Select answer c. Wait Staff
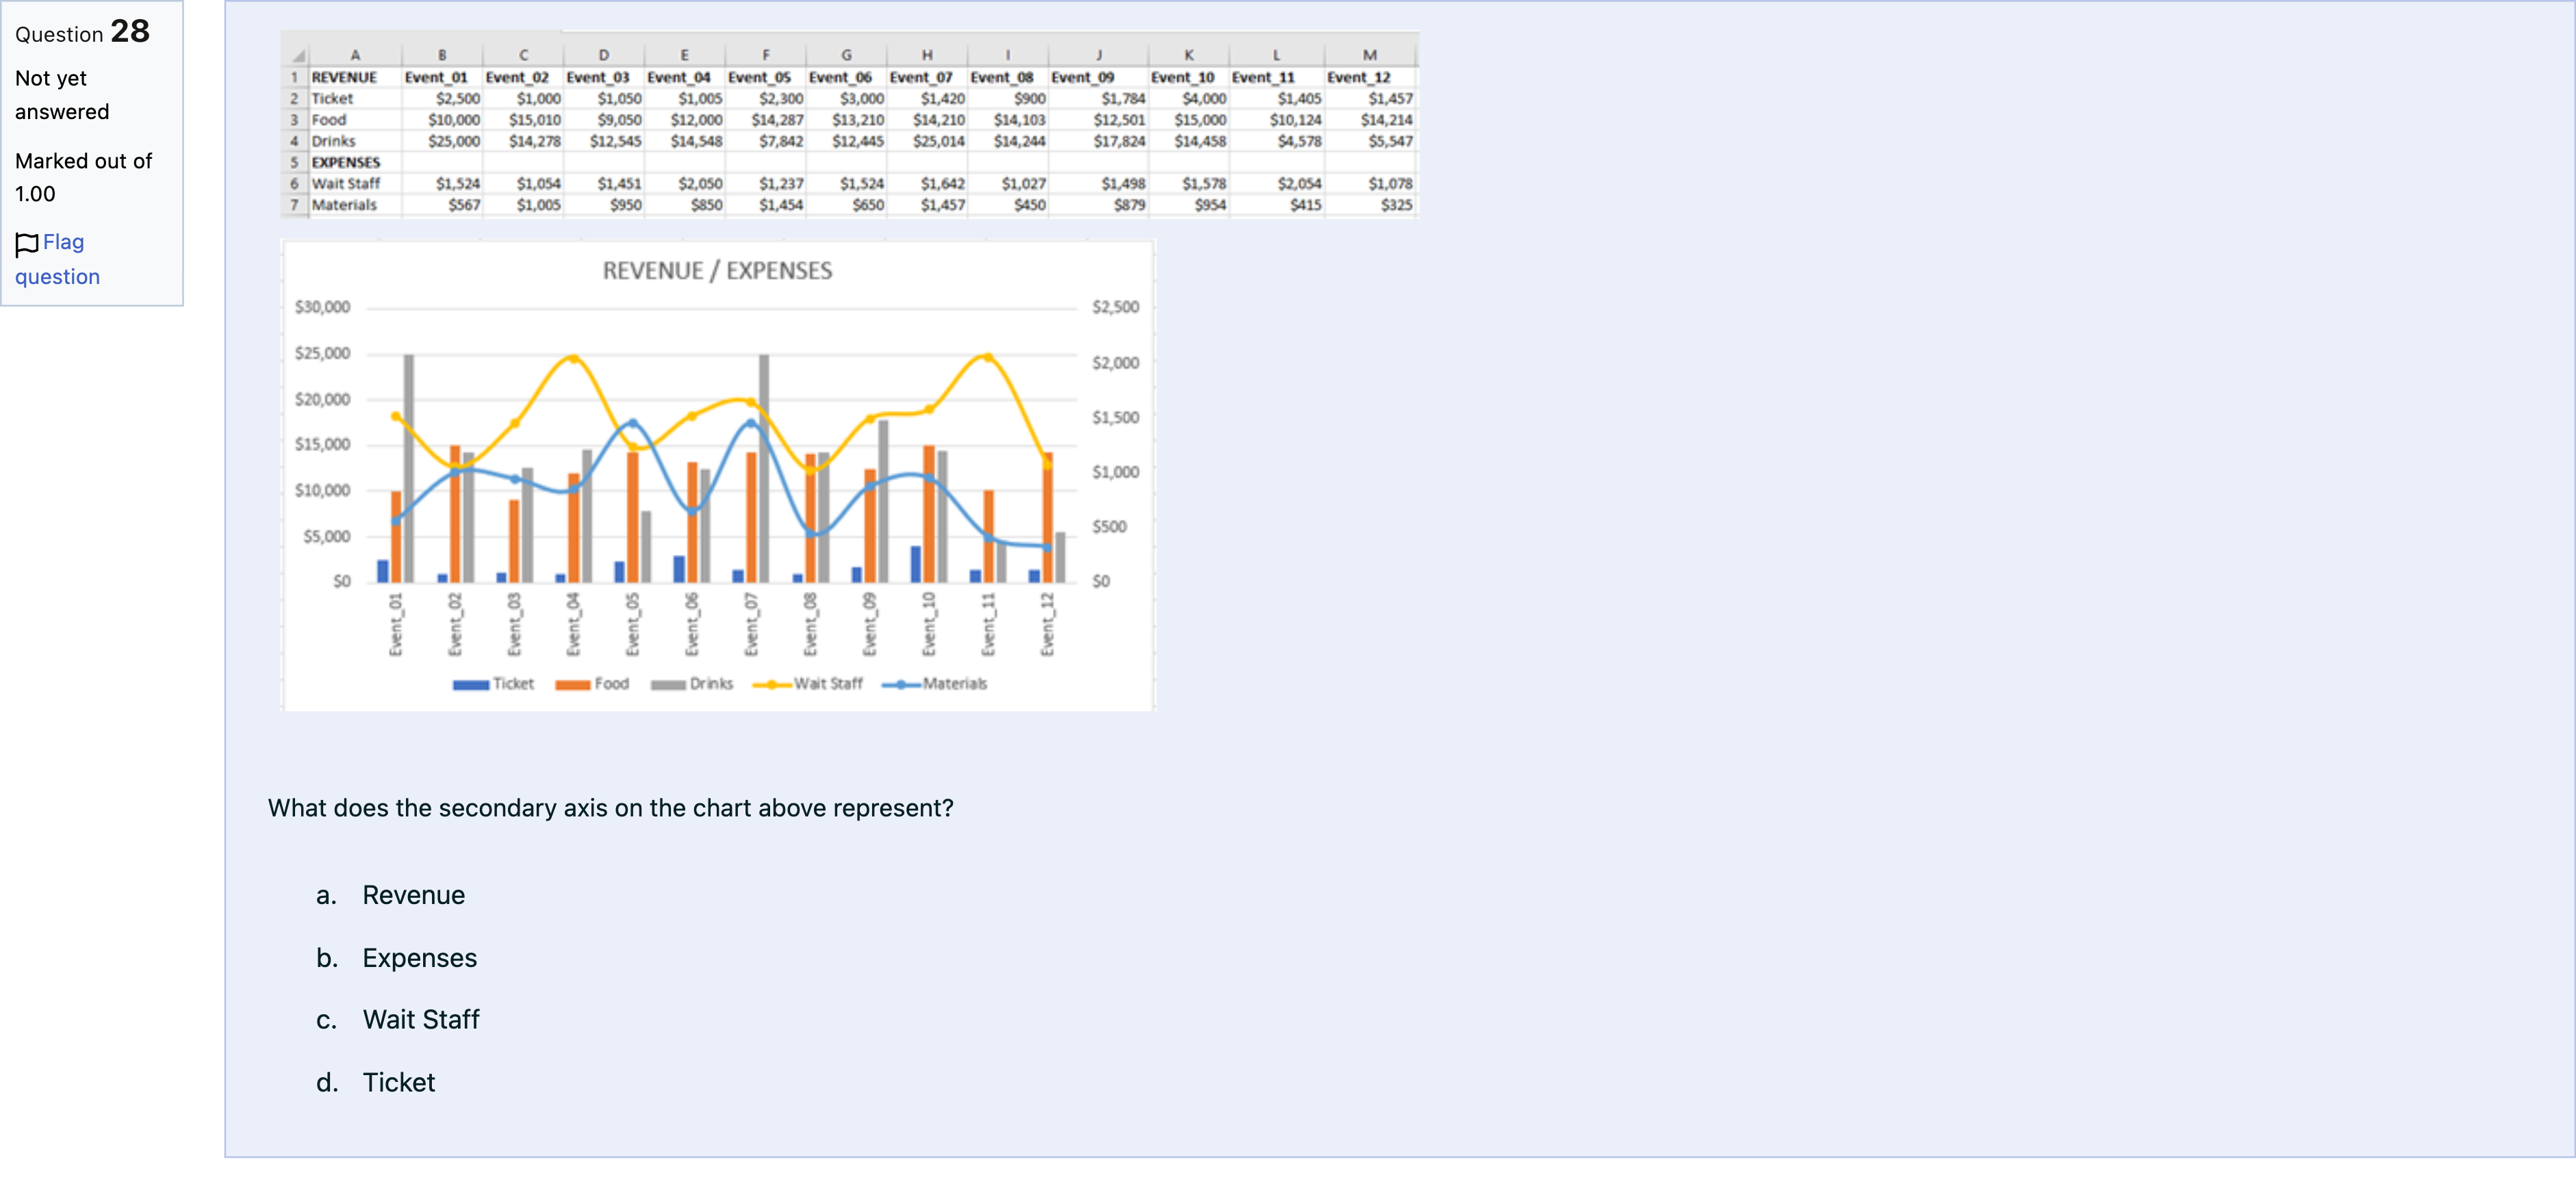 coord(420,1020)
